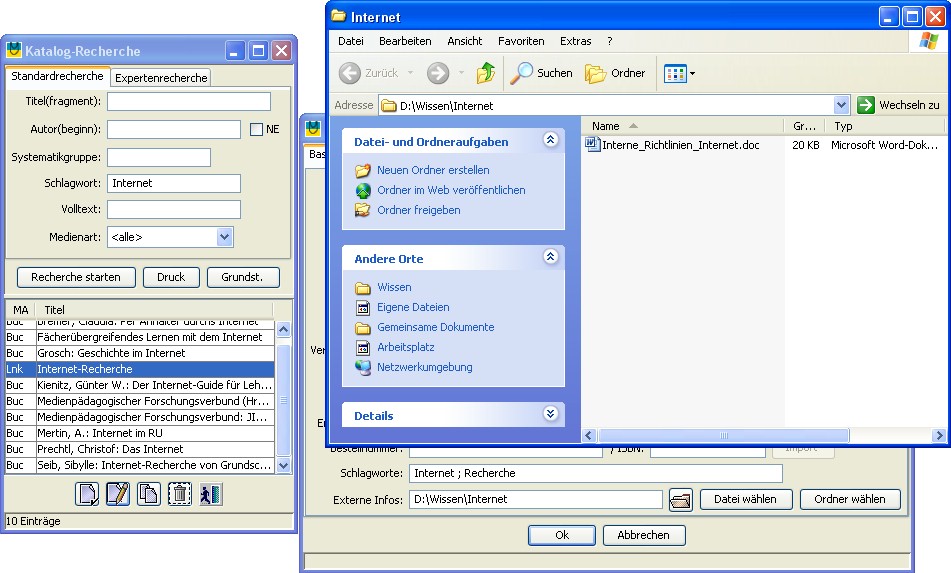951x573 pixels.
Task: Open Suchen search in Explorer toolbar
Action: 542,73
